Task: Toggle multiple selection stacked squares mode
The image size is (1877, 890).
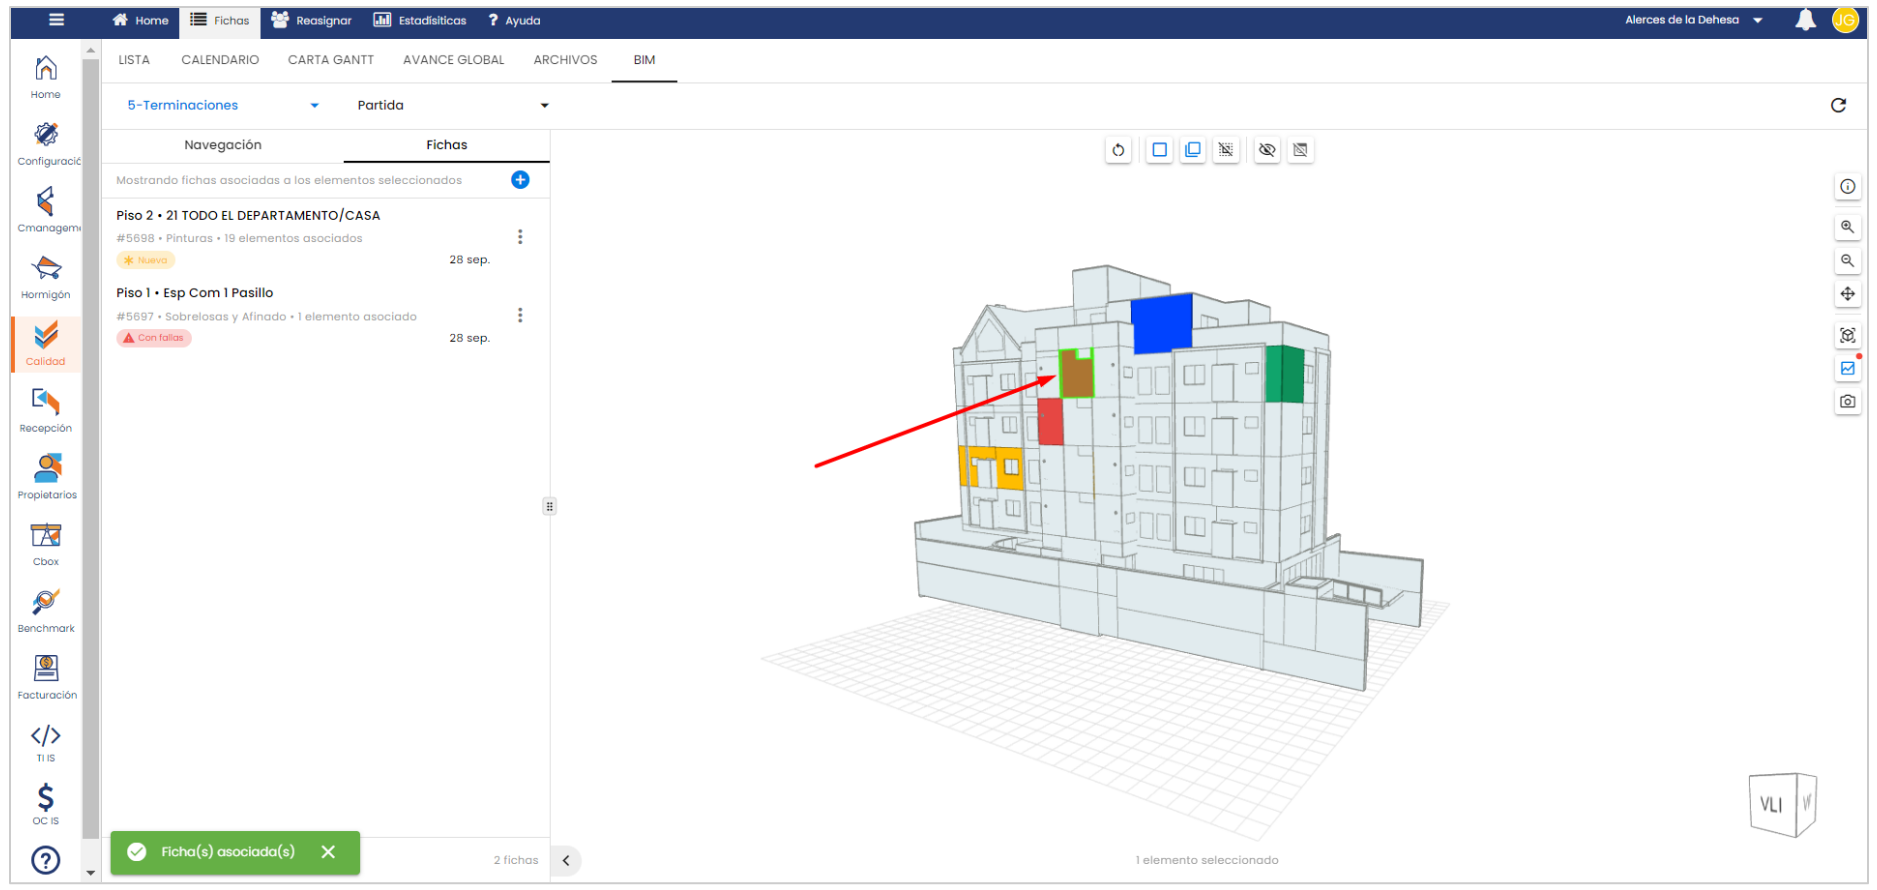Action: coord(1192,150)
